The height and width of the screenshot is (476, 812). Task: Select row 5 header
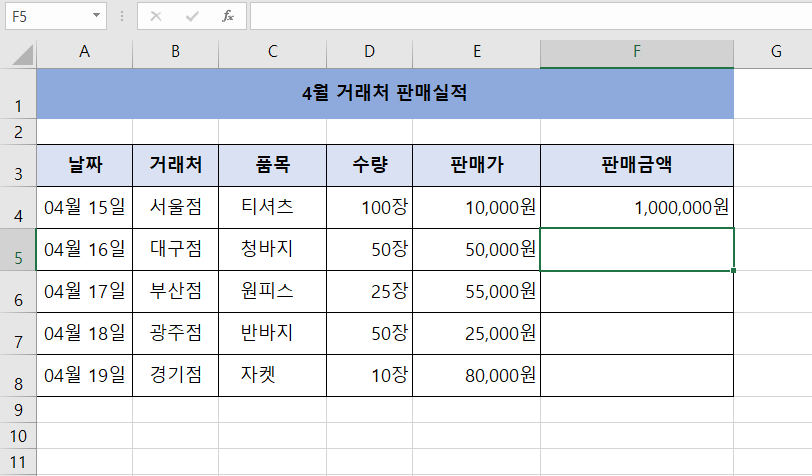coord(18,250)
